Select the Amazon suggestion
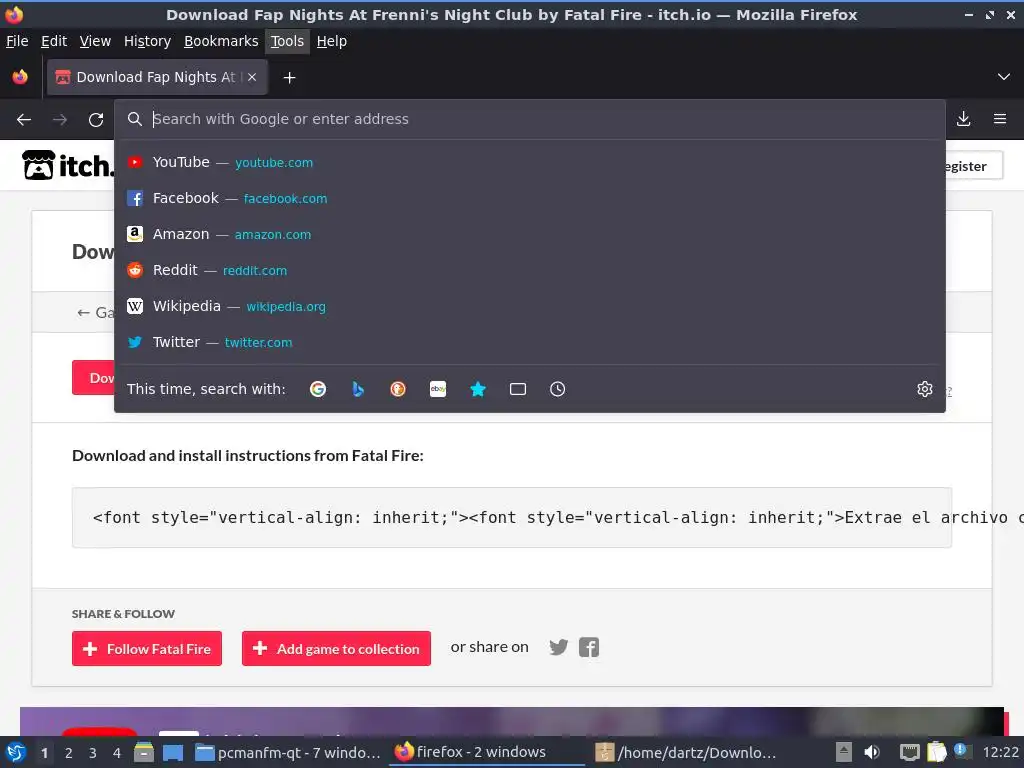 (x=530, y=234)
